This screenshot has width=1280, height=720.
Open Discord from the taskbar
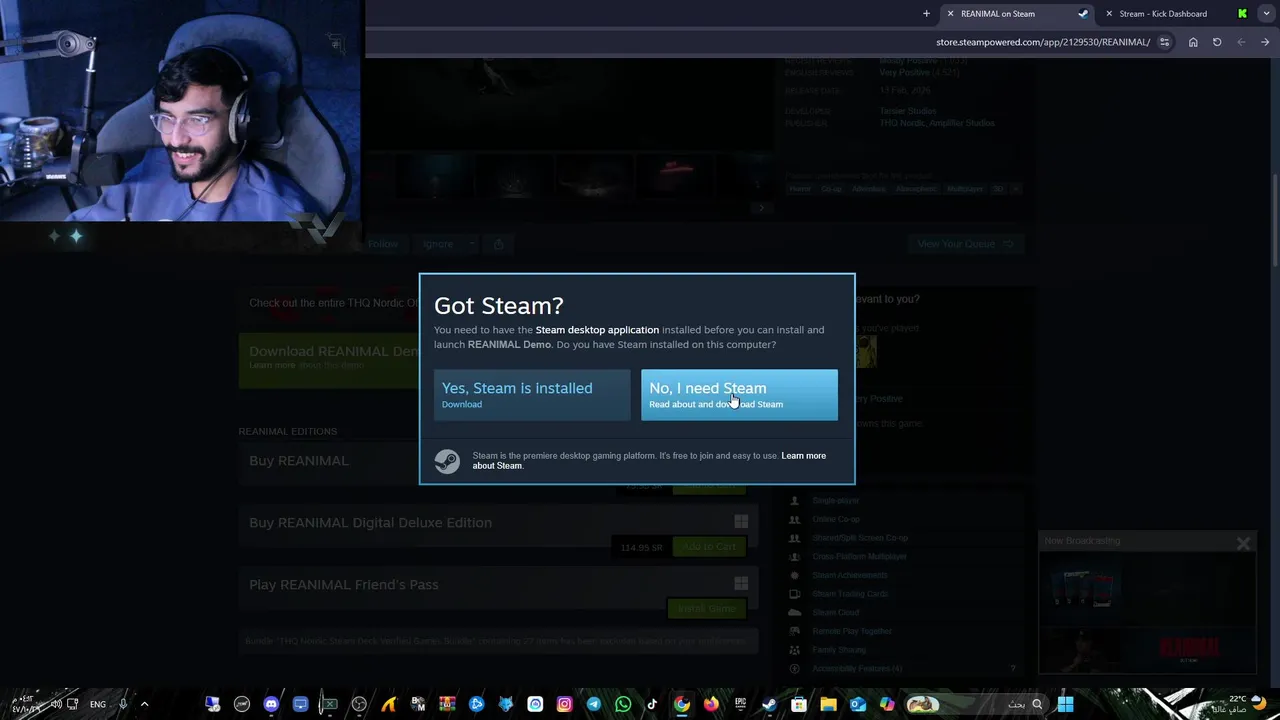click(271, 704)
